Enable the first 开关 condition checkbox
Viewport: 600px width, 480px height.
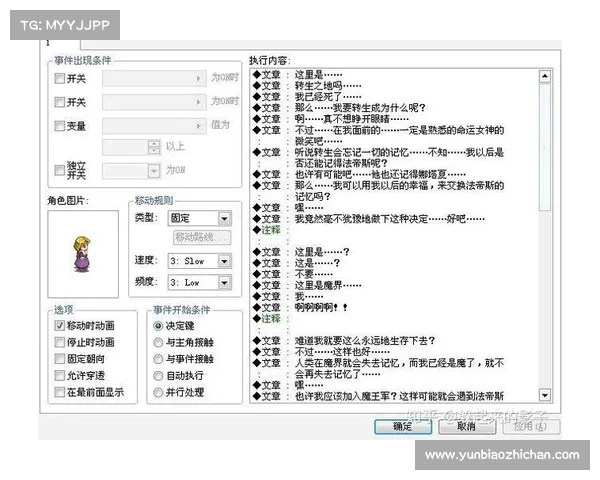click(59, 77)
